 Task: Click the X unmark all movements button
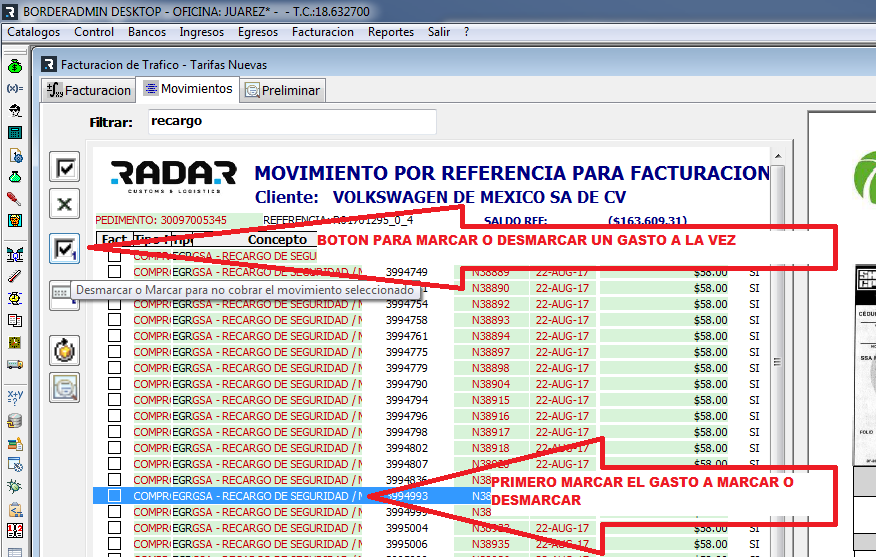click(x=64, y=203)
